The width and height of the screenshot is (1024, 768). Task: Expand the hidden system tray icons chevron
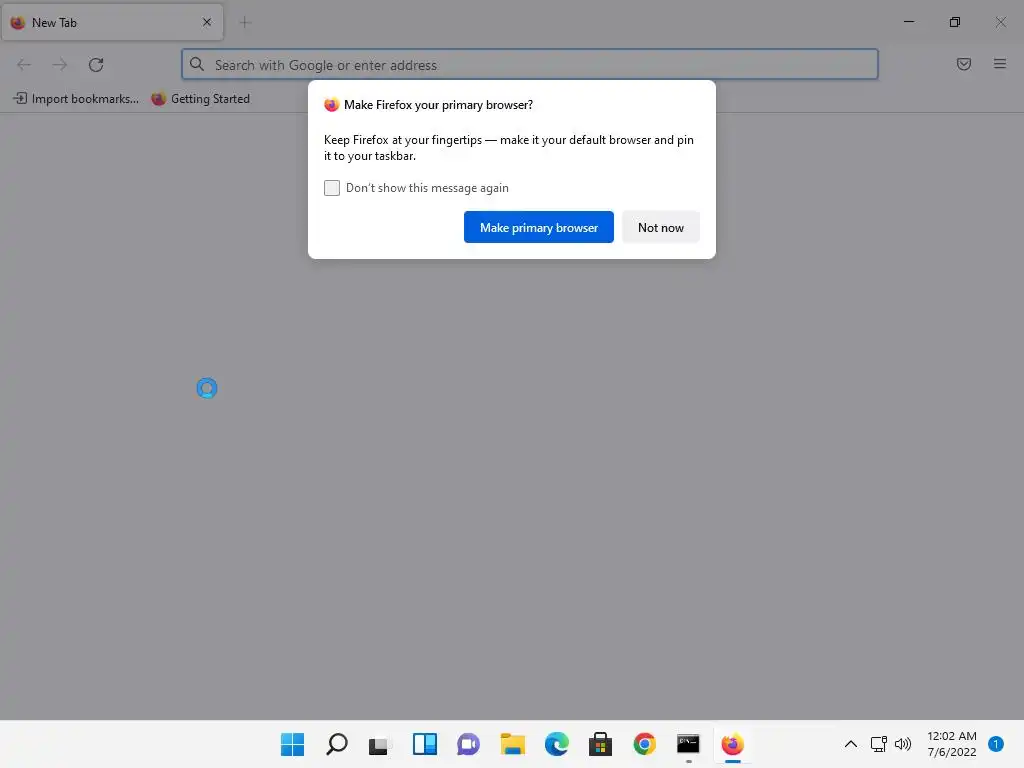pyautogui.click(x=850, y=744)
